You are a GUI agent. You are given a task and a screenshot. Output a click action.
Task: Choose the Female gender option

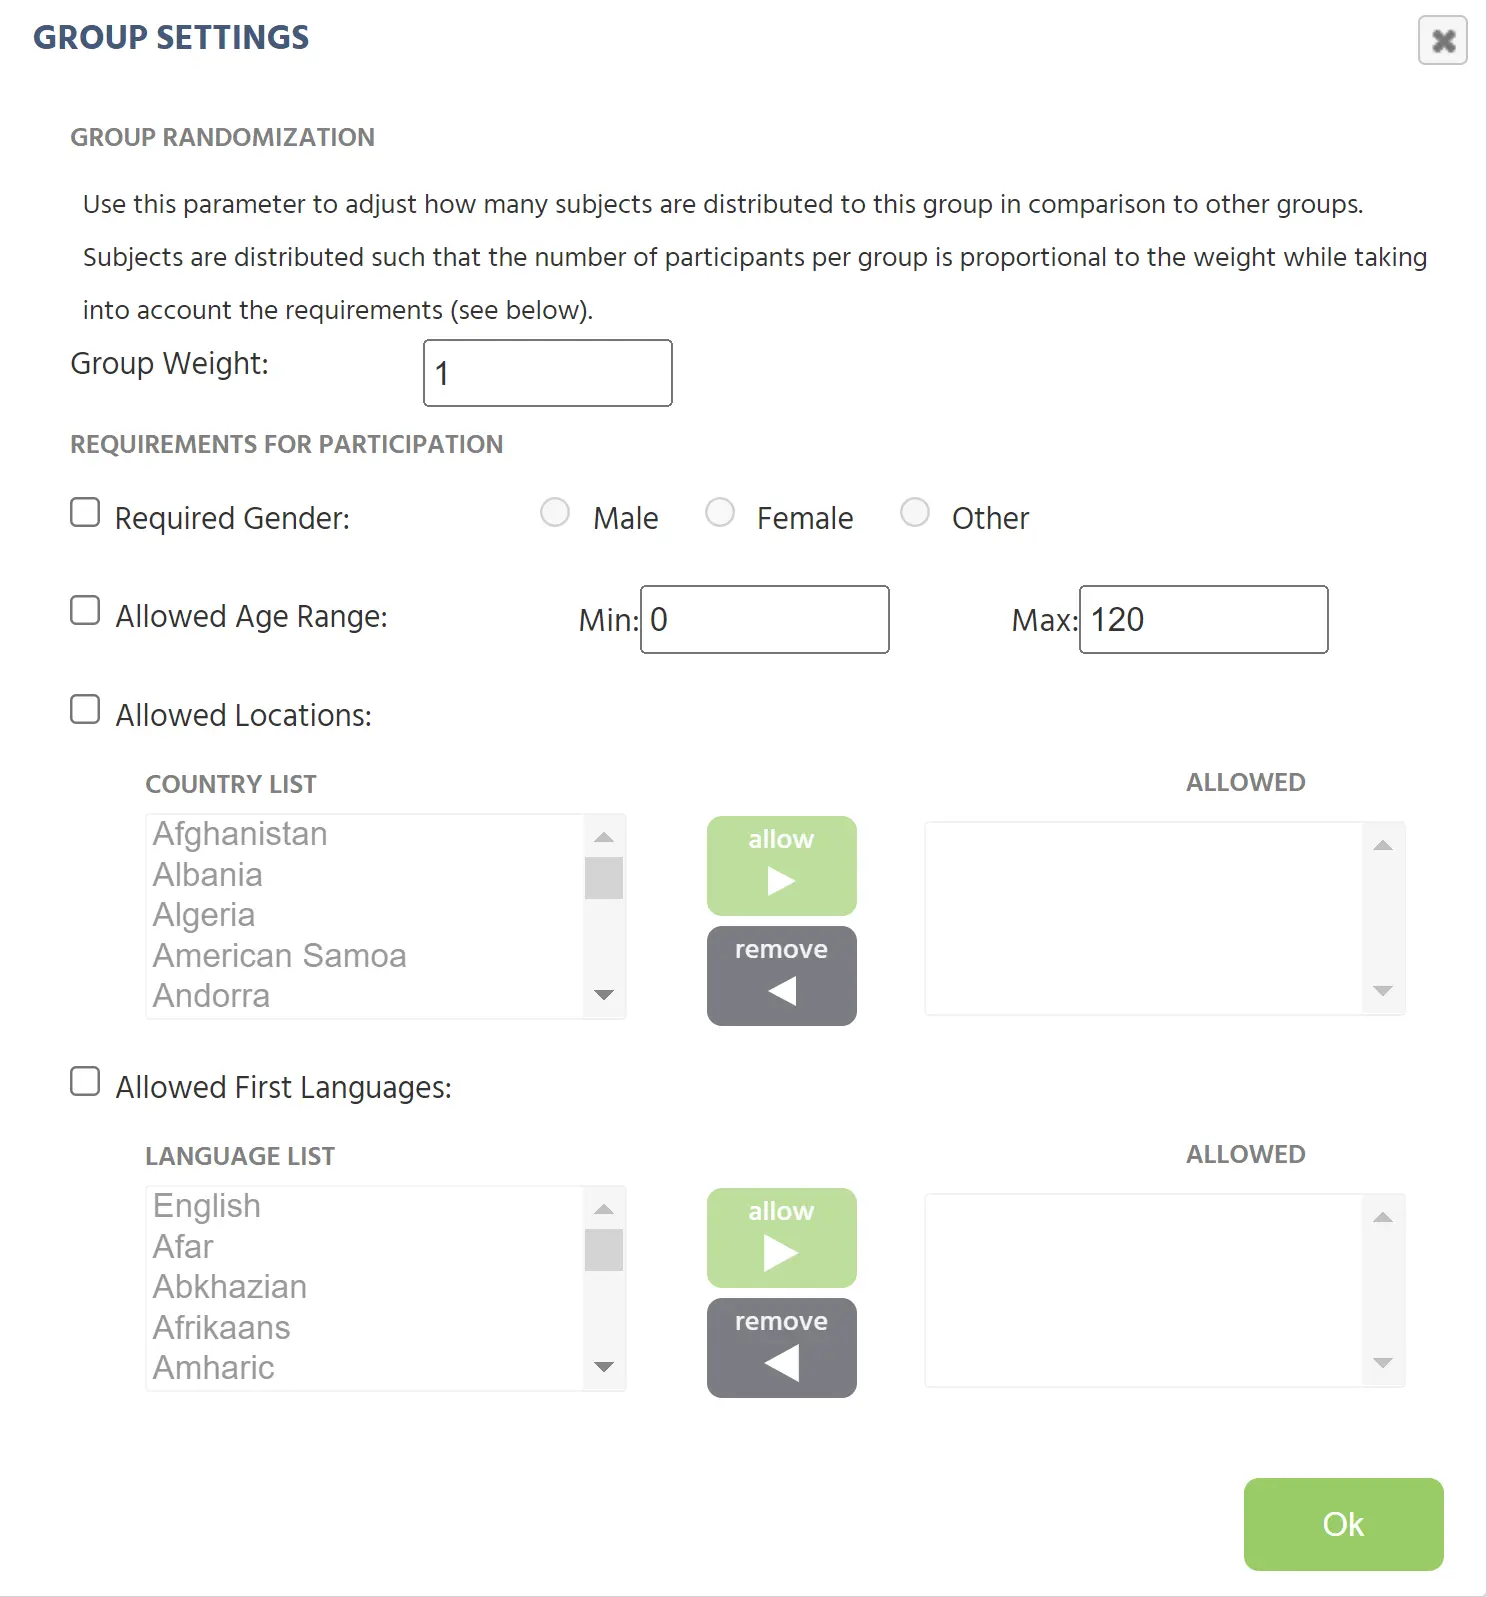(x=720, y=513)
